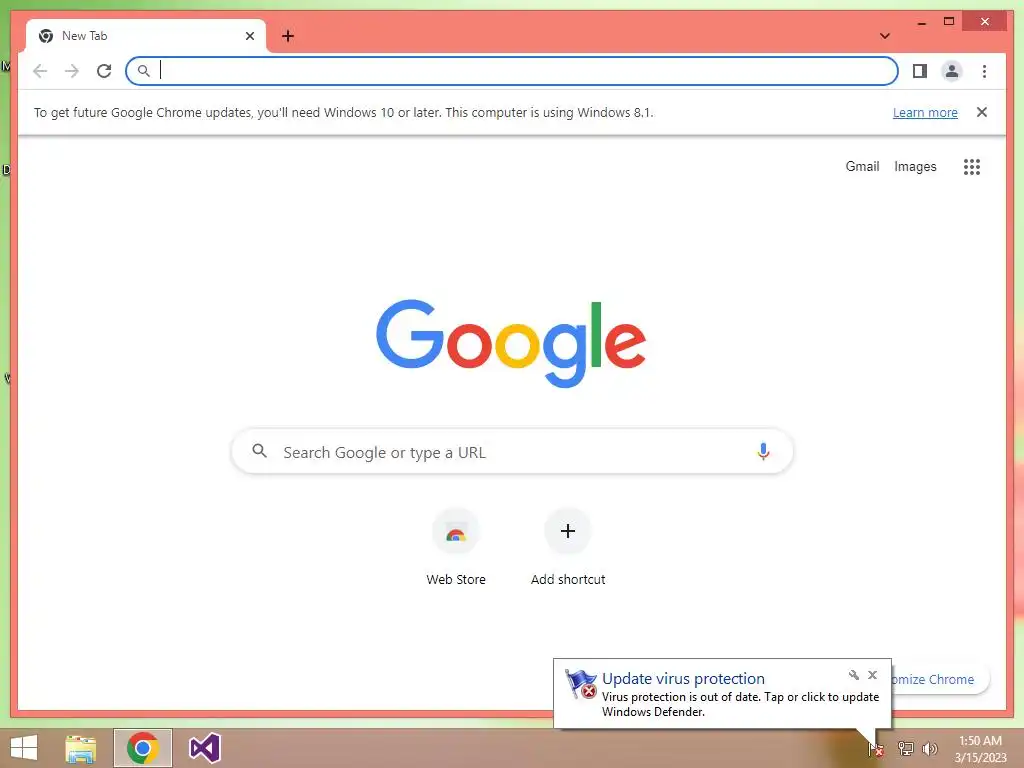Maximize the Chrome window
Viewport: 1024px width, 768px height.
949,22
